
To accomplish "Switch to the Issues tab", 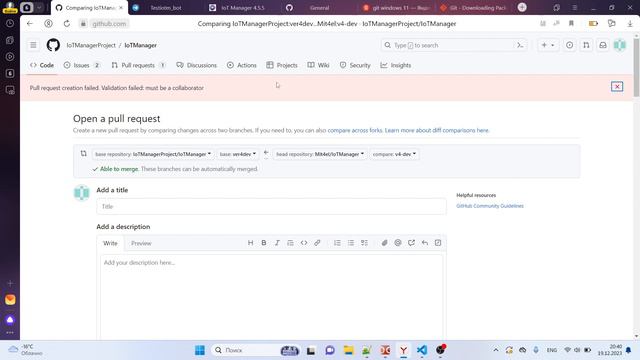I will (x=82, y=65).
